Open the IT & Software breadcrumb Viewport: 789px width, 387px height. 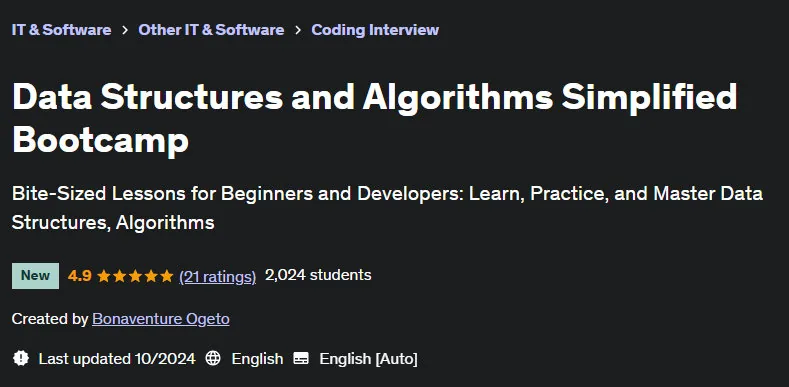tap(61, 30)
